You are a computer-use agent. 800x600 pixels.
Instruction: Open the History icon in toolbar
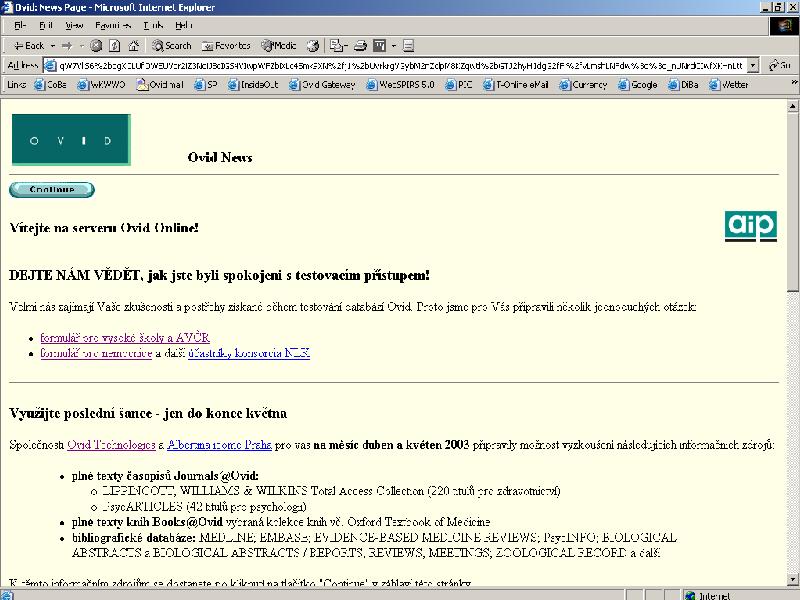coord(313,46)
